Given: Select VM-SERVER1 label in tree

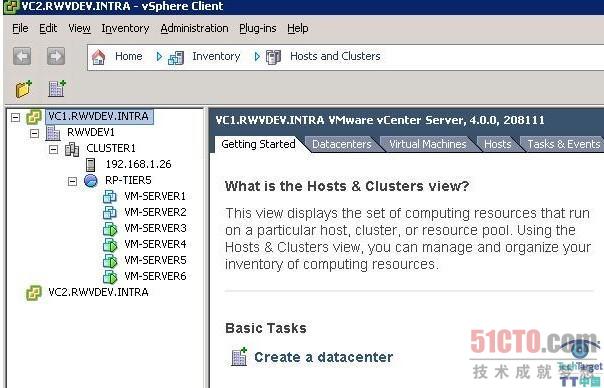Looking at the screenshot, I should (x=155, y=197).
